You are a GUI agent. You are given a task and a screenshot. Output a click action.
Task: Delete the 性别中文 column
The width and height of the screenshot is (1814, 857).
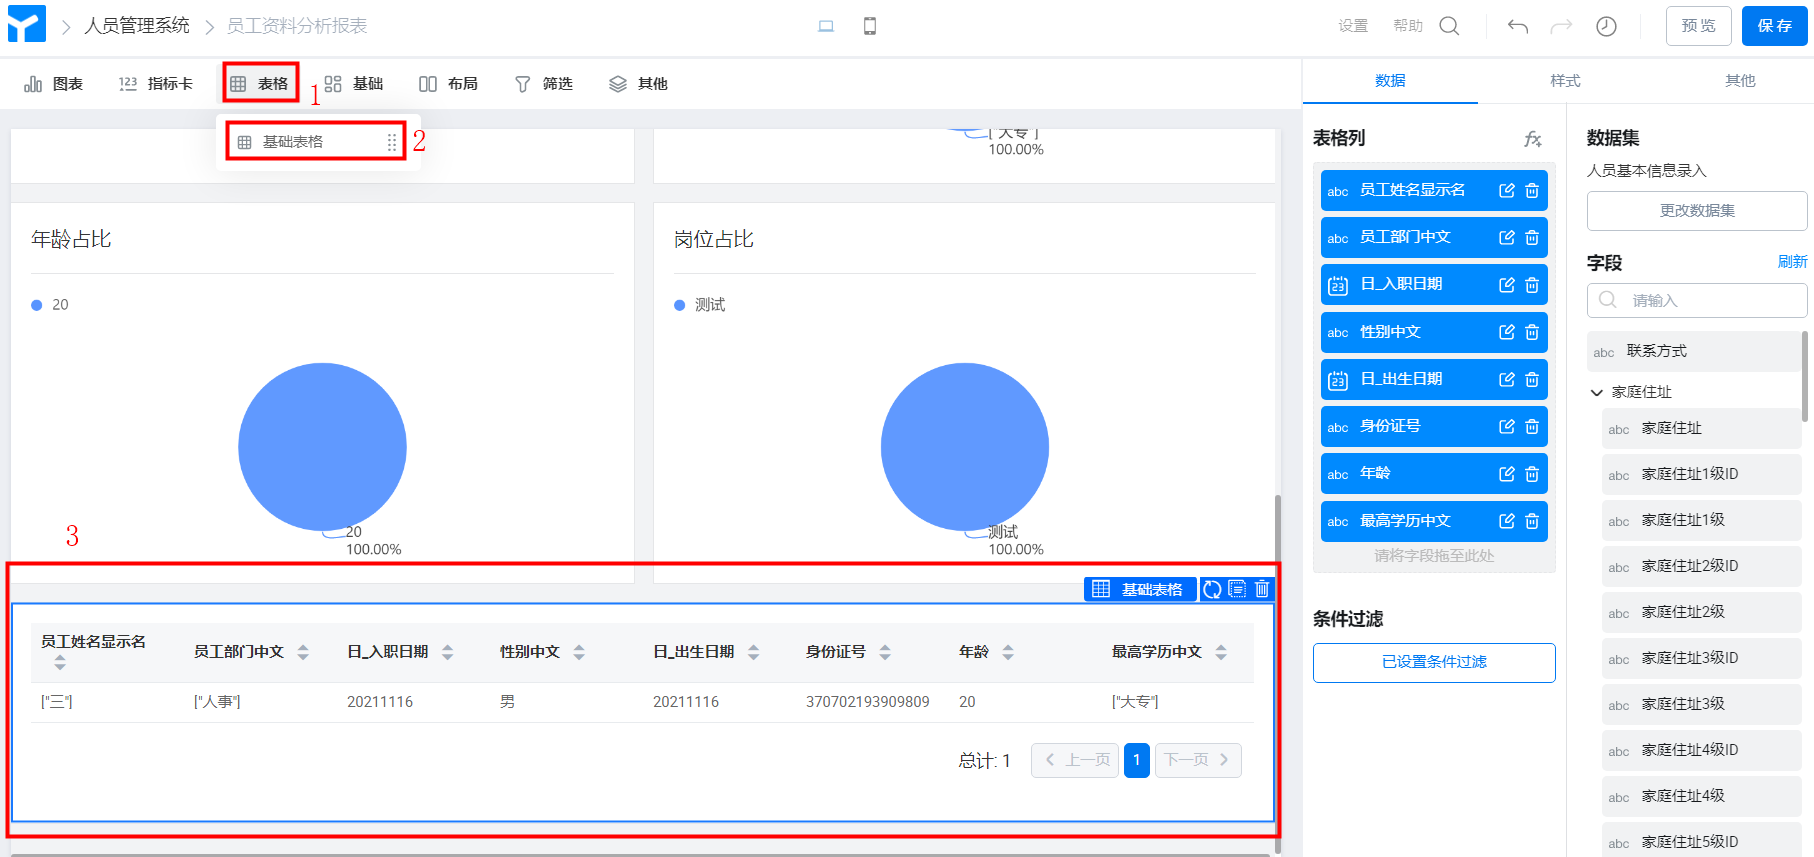tap(1532, 332)
